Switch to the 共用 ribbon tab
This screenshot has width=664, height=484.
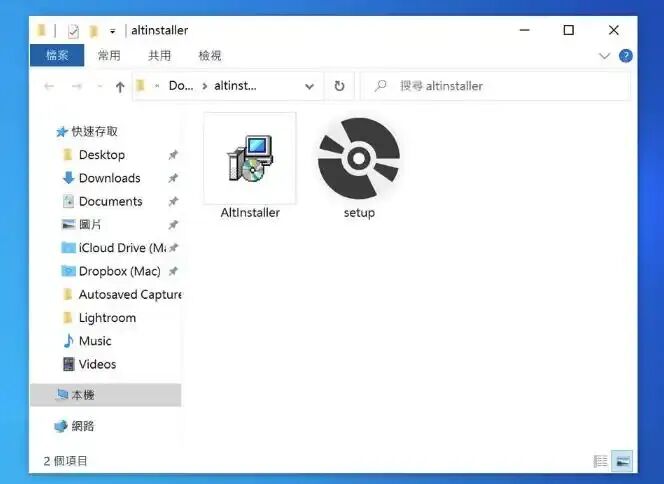coord(160,55)
